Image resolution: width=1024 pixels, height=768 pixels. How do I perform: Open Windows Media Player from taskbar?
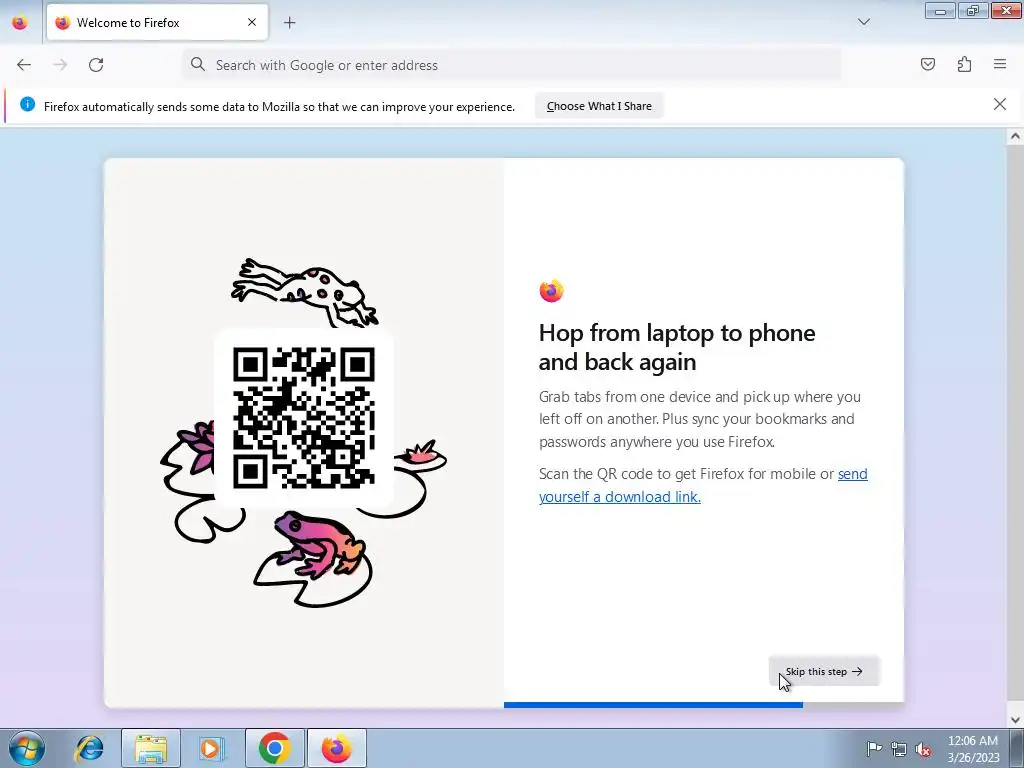pyautogui.click(x=212, y=748)
